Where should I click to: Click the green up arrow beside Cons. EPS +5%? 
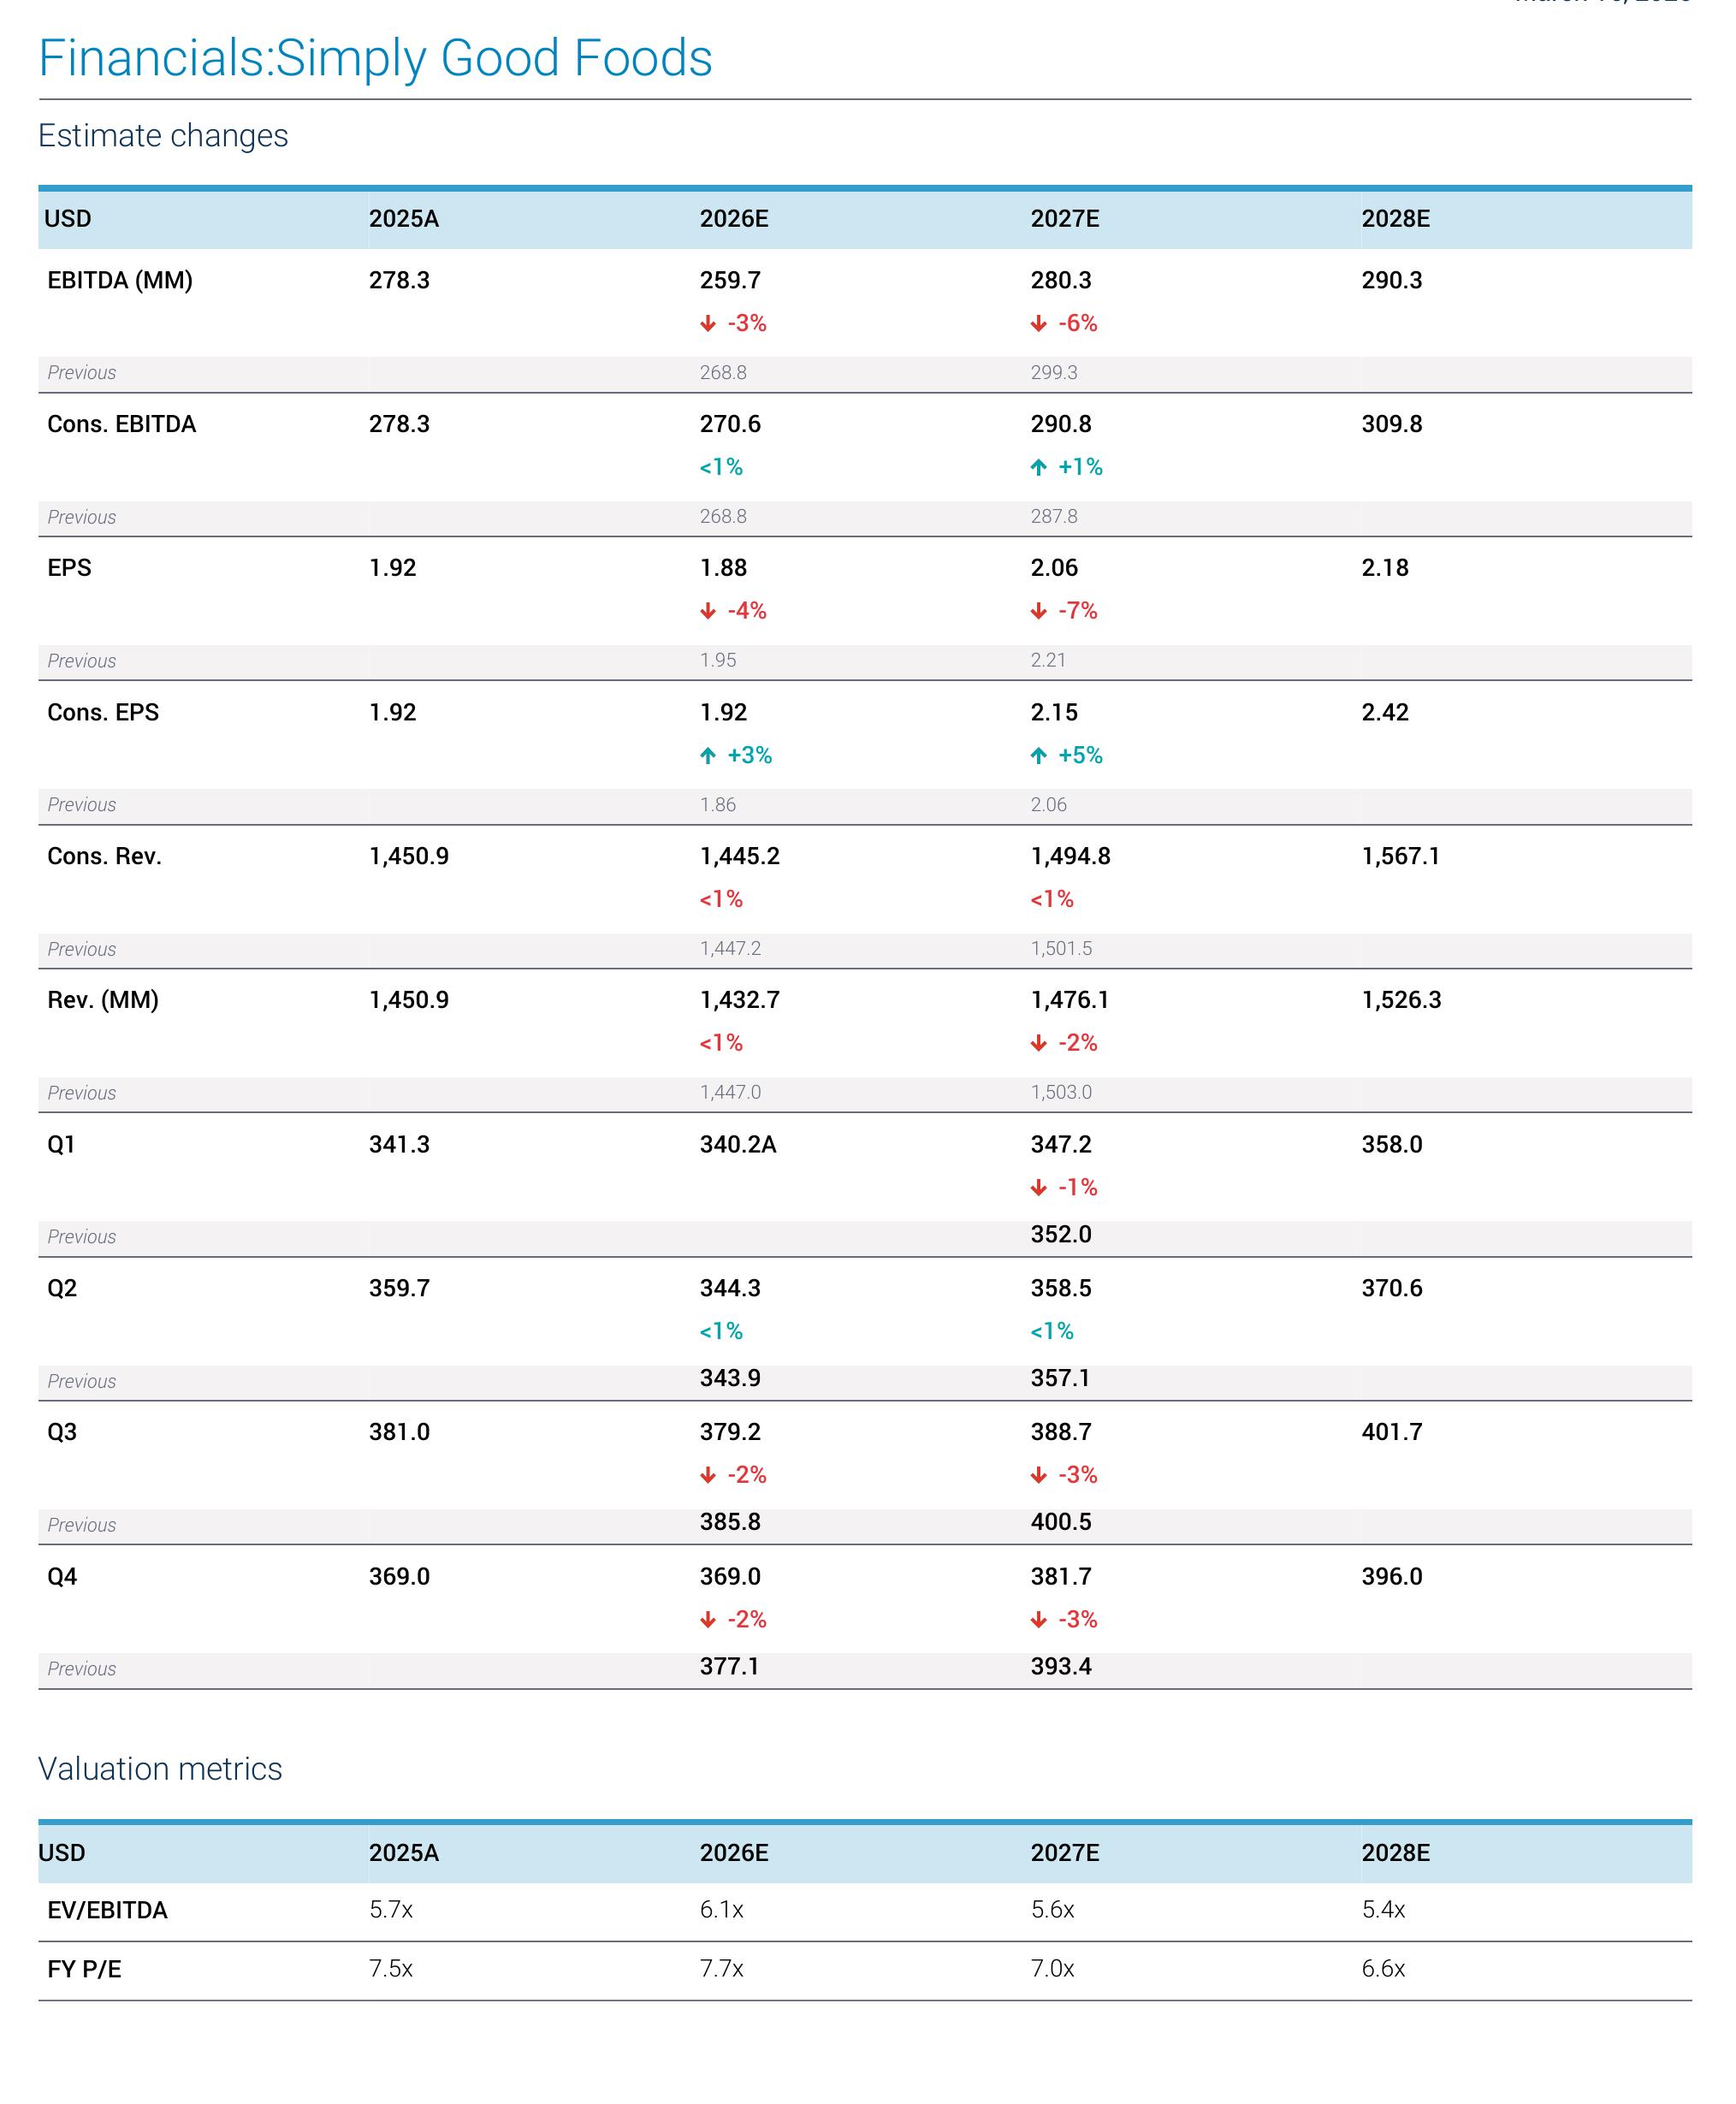coord(1039,755)
